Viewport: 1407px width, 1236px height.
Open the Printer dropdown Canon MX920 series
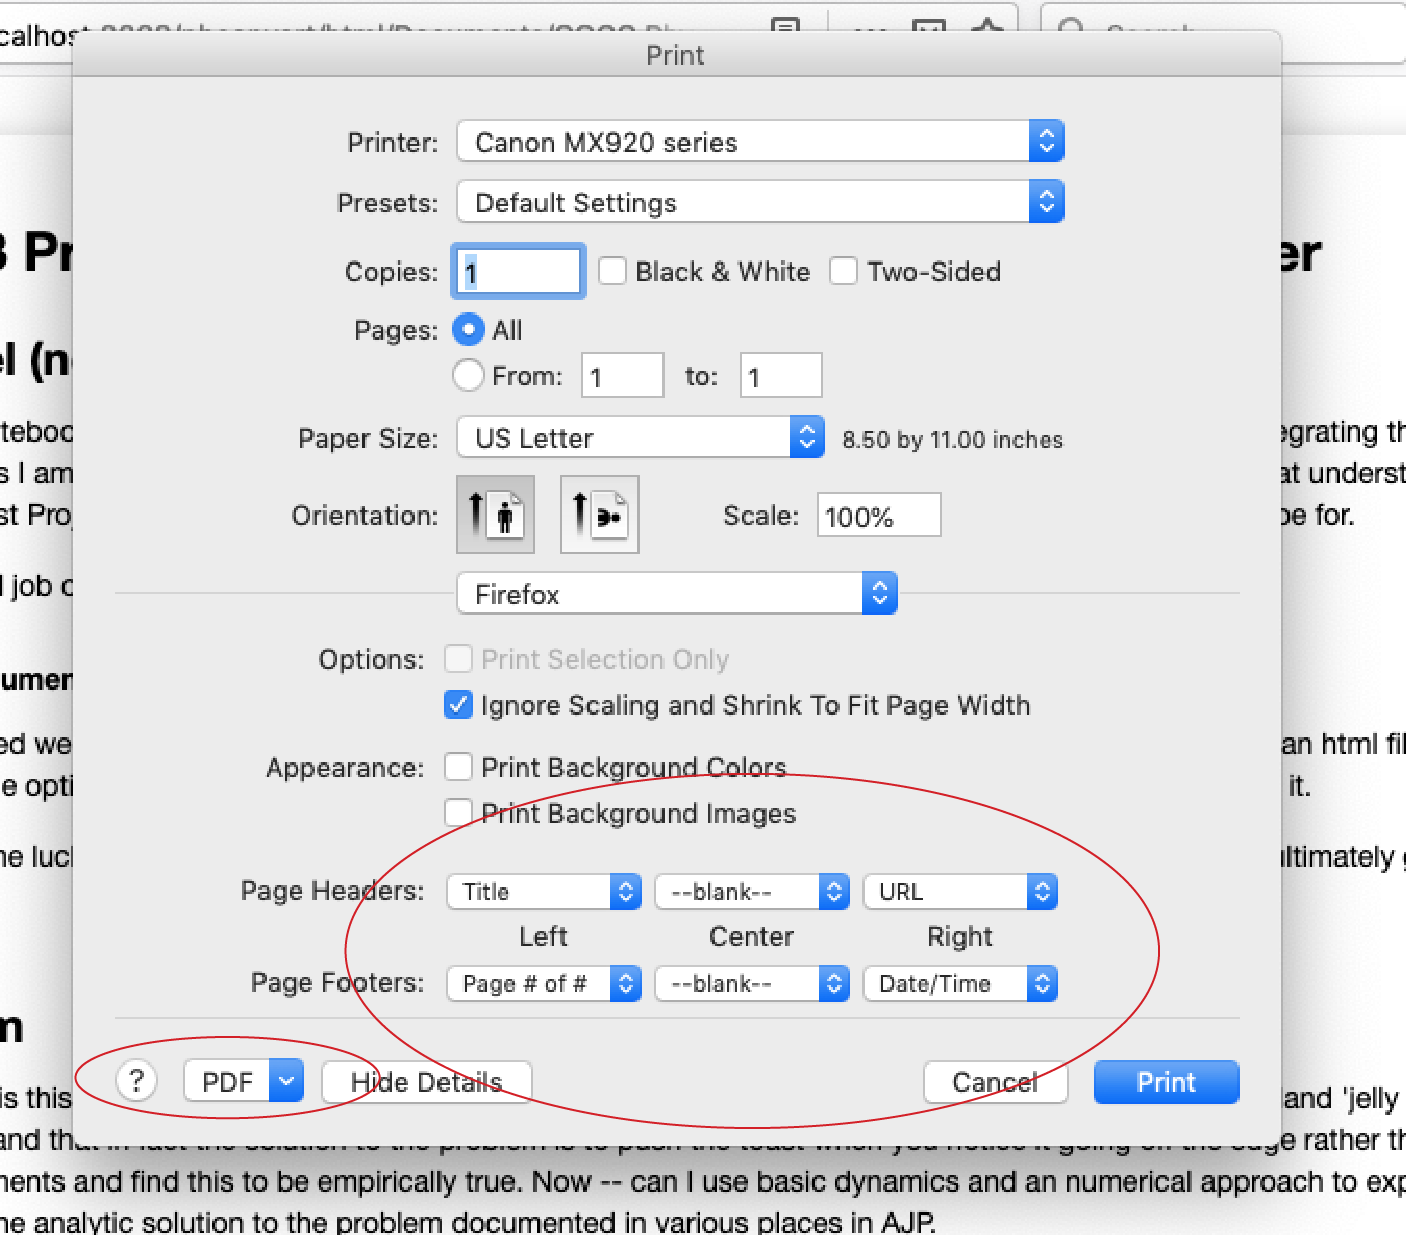[760, 142]
